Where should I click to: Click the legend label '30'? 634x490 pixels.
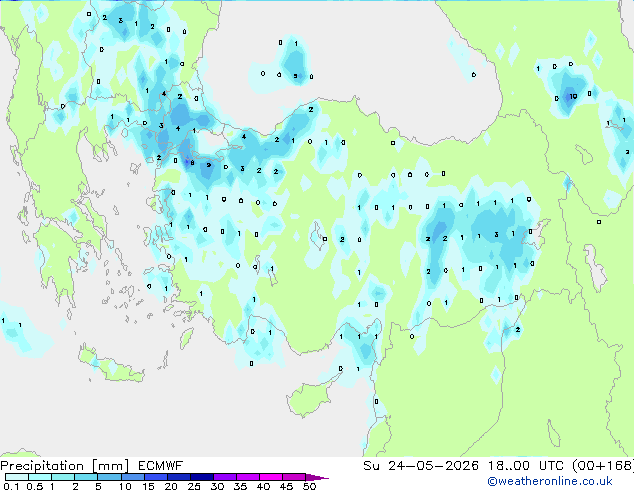click(217, 486)
